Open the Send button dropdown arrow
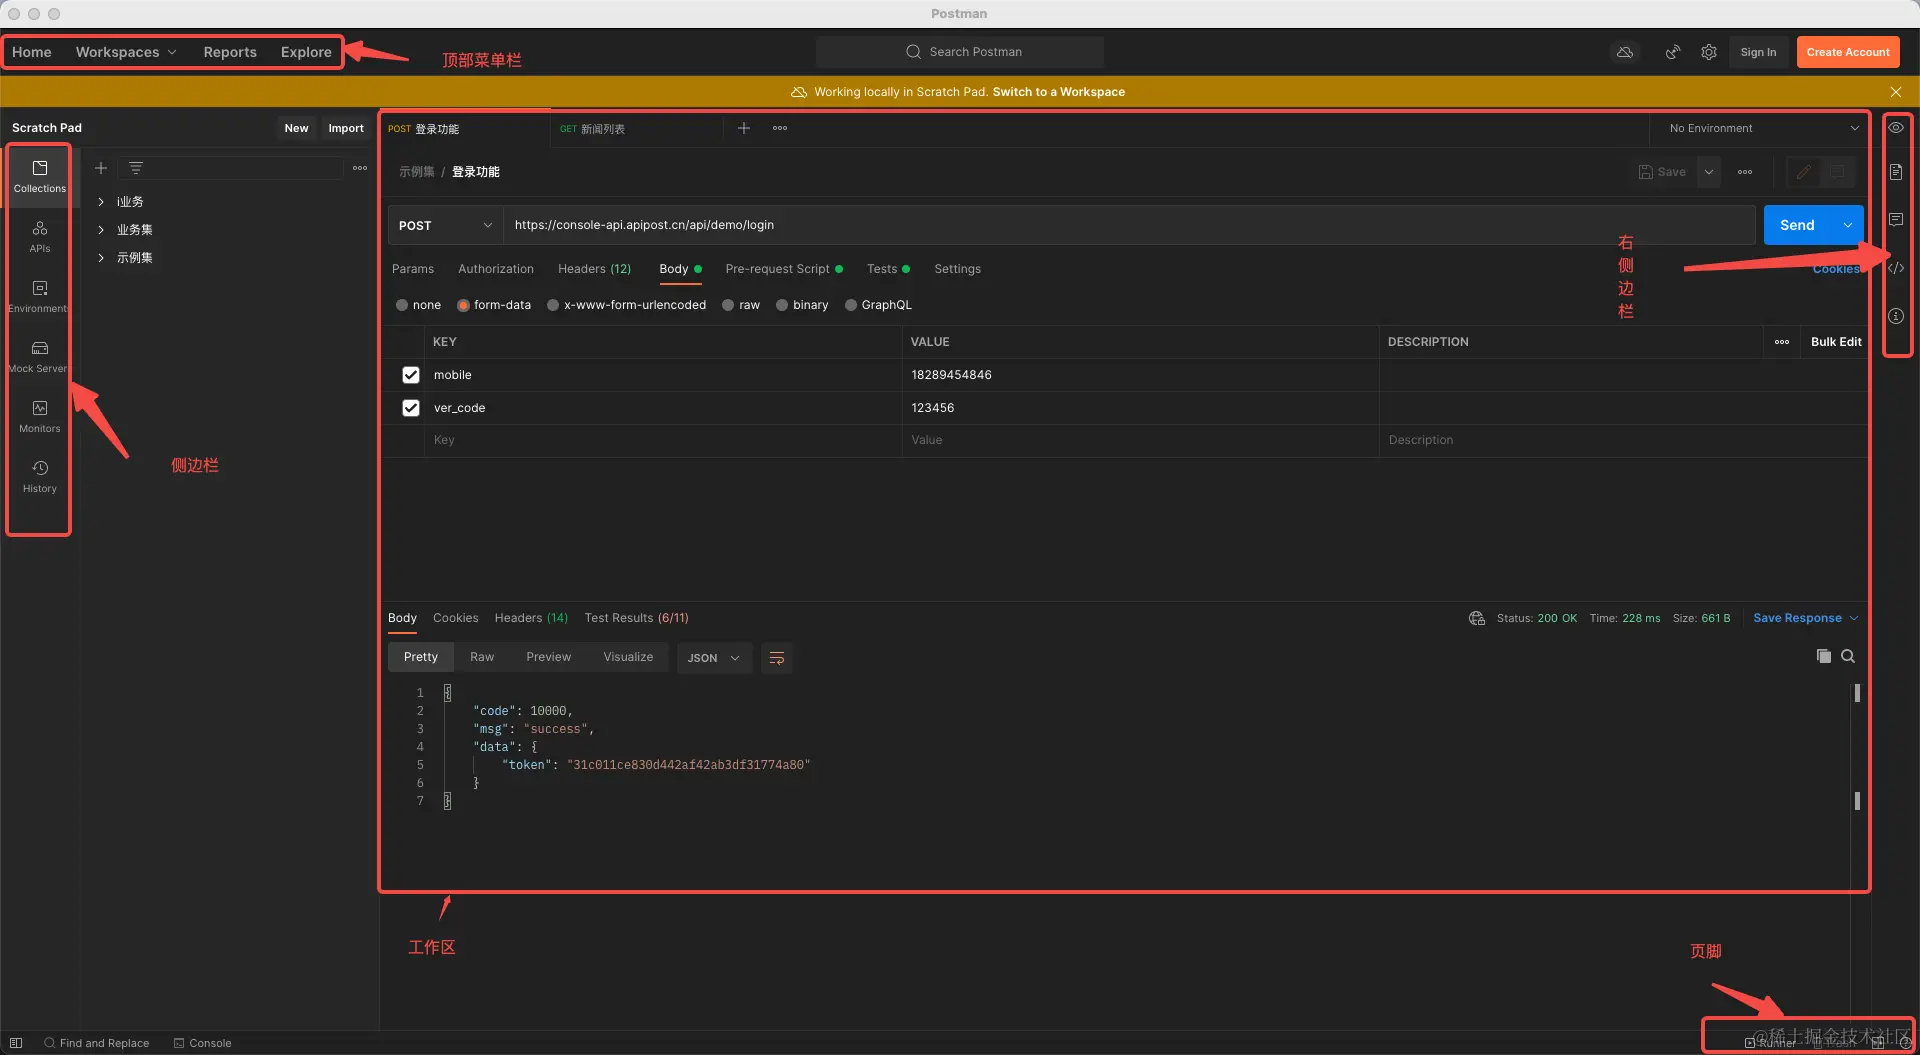 [x=1848, y=225]
